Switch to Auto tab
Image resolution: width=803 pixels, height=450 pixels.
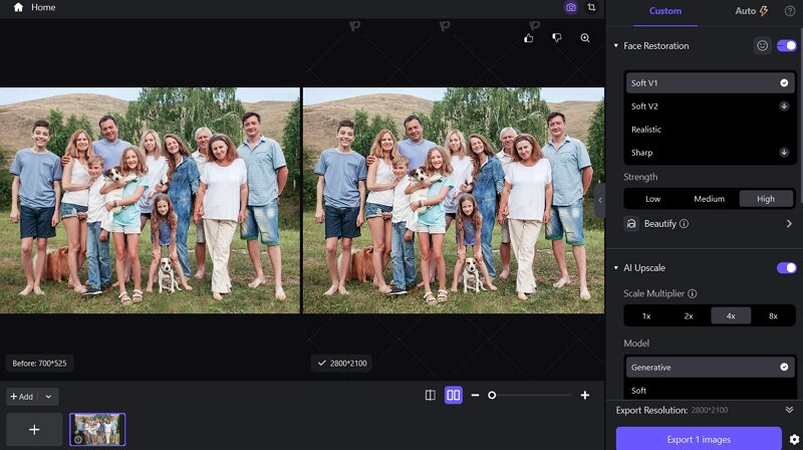751,11
